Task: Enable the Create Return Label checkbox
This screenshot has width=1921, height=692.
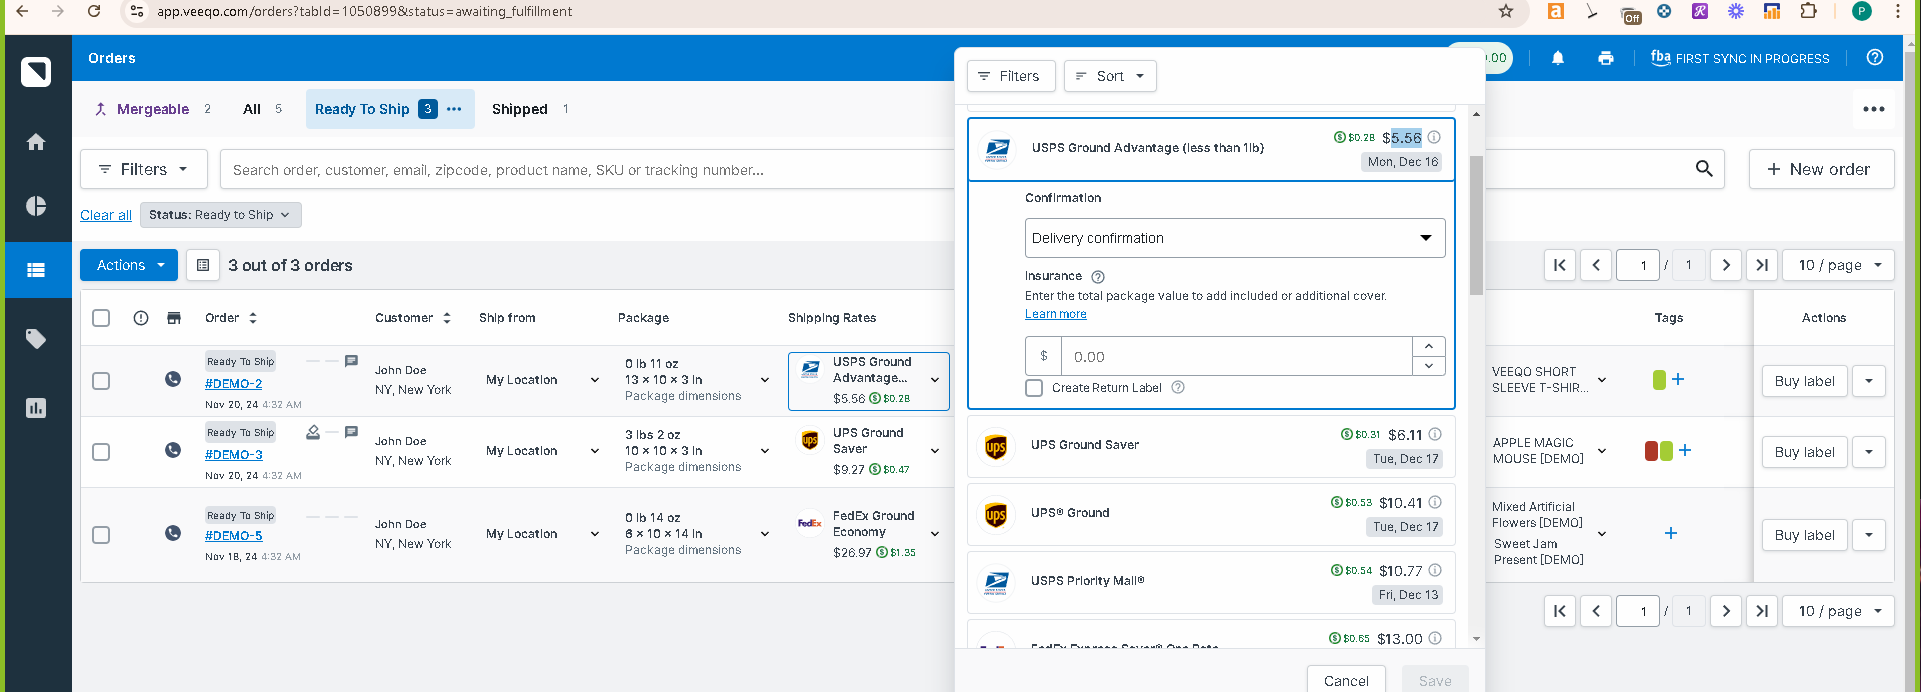Action: [x=1034, y=388]
